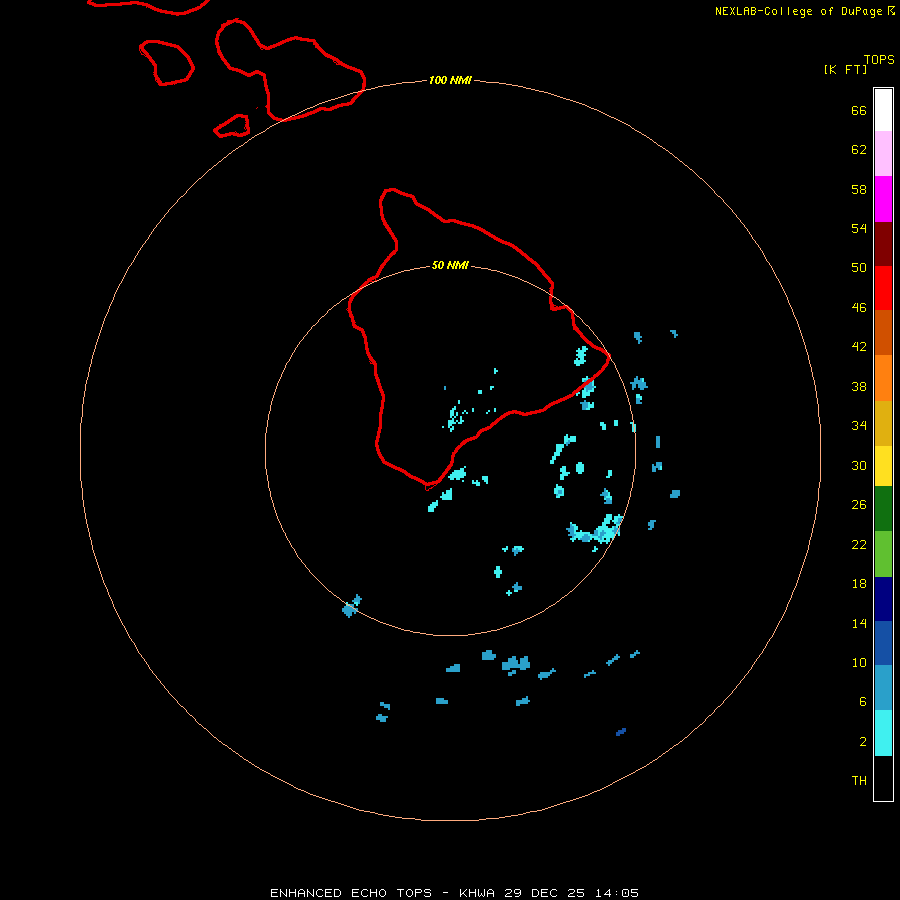Click the 46 legend value
This screenshot has height=900, width=900.
click(859, 308)
